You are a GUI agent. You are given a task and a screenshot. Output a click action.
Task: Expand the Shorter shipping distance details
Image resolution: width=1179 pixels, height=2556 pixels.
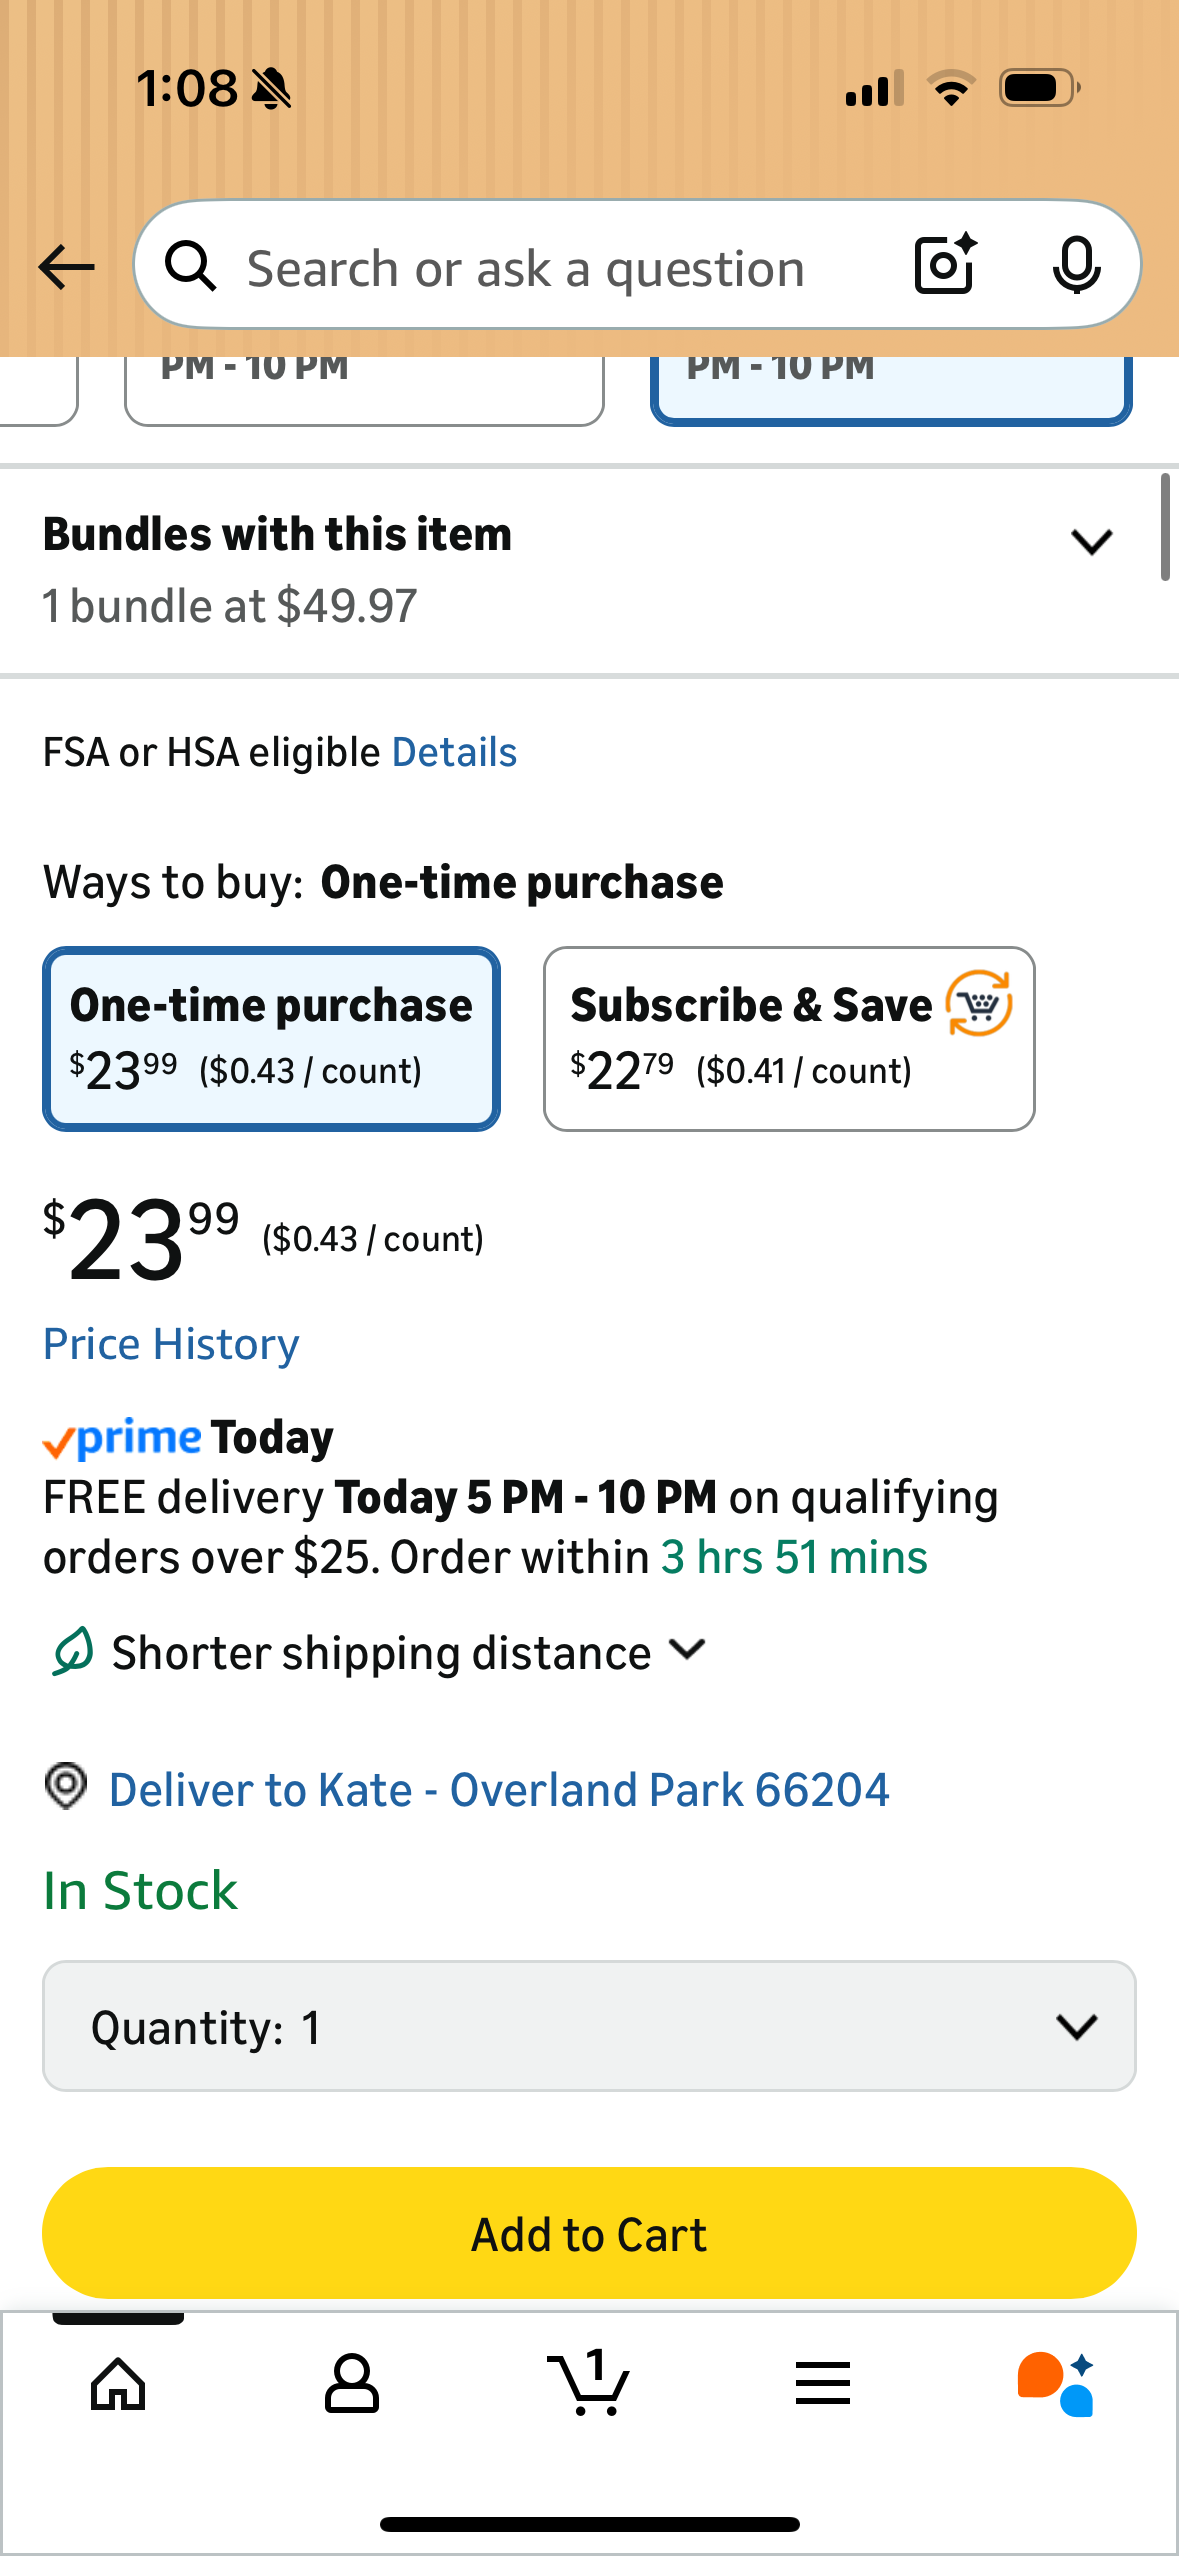point(687,1651)
